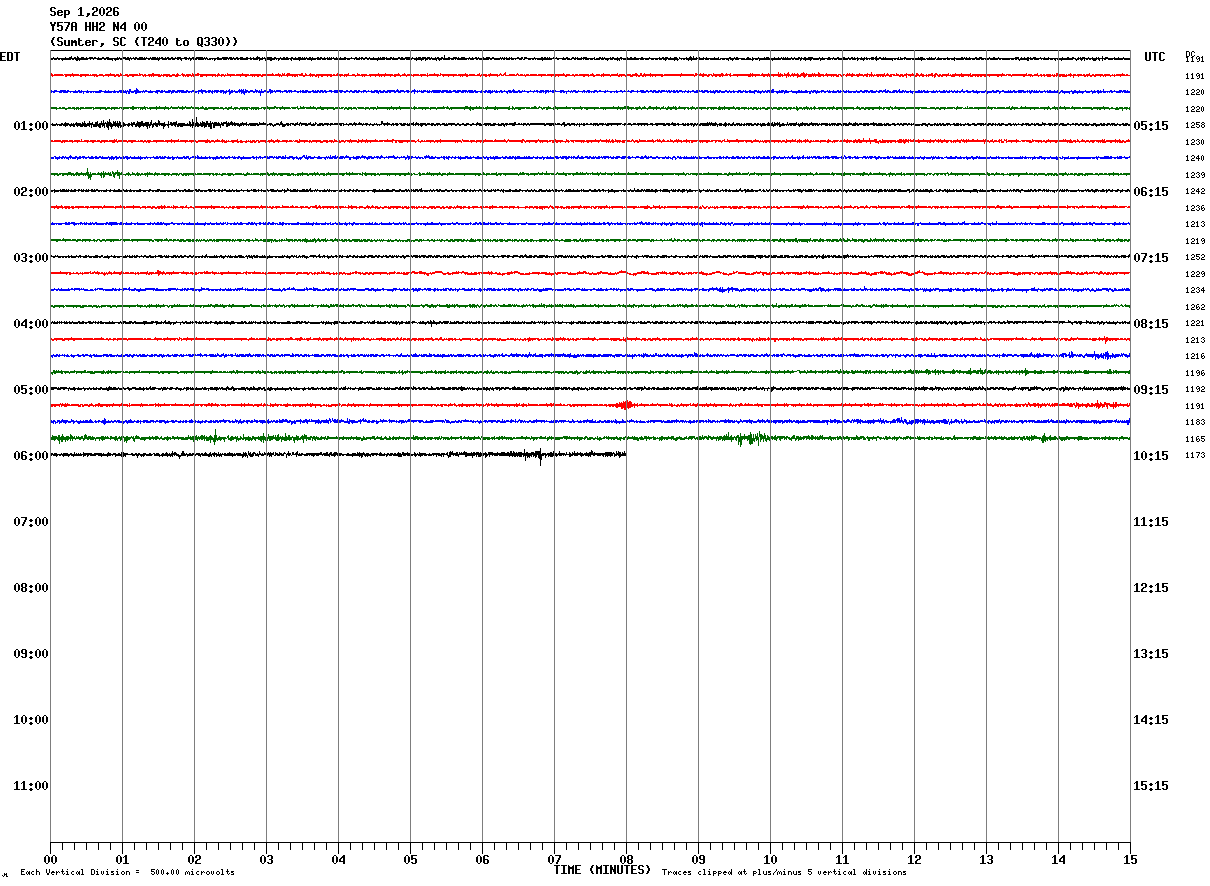Screen dimensions: 1210x886
Task: Click the Y57A HH2 N4 00 station label
Action: coord(98,27)
